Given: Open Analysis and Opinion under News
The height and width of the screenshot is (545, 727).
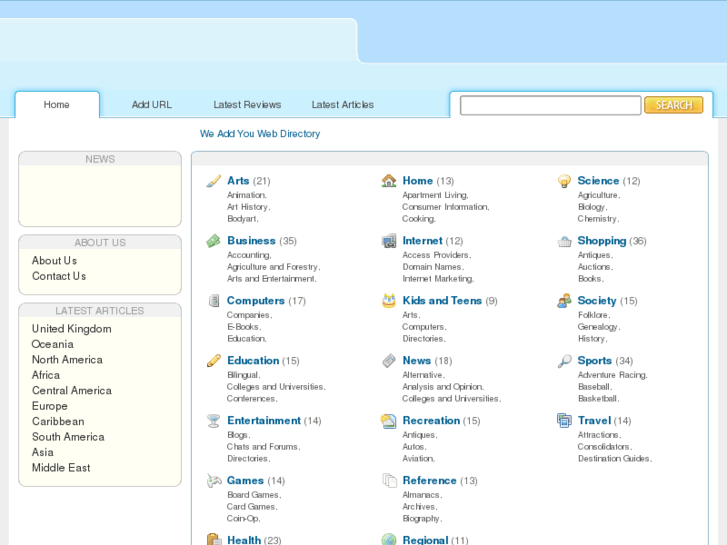Looking at the screenshot, I should (442, 387).
